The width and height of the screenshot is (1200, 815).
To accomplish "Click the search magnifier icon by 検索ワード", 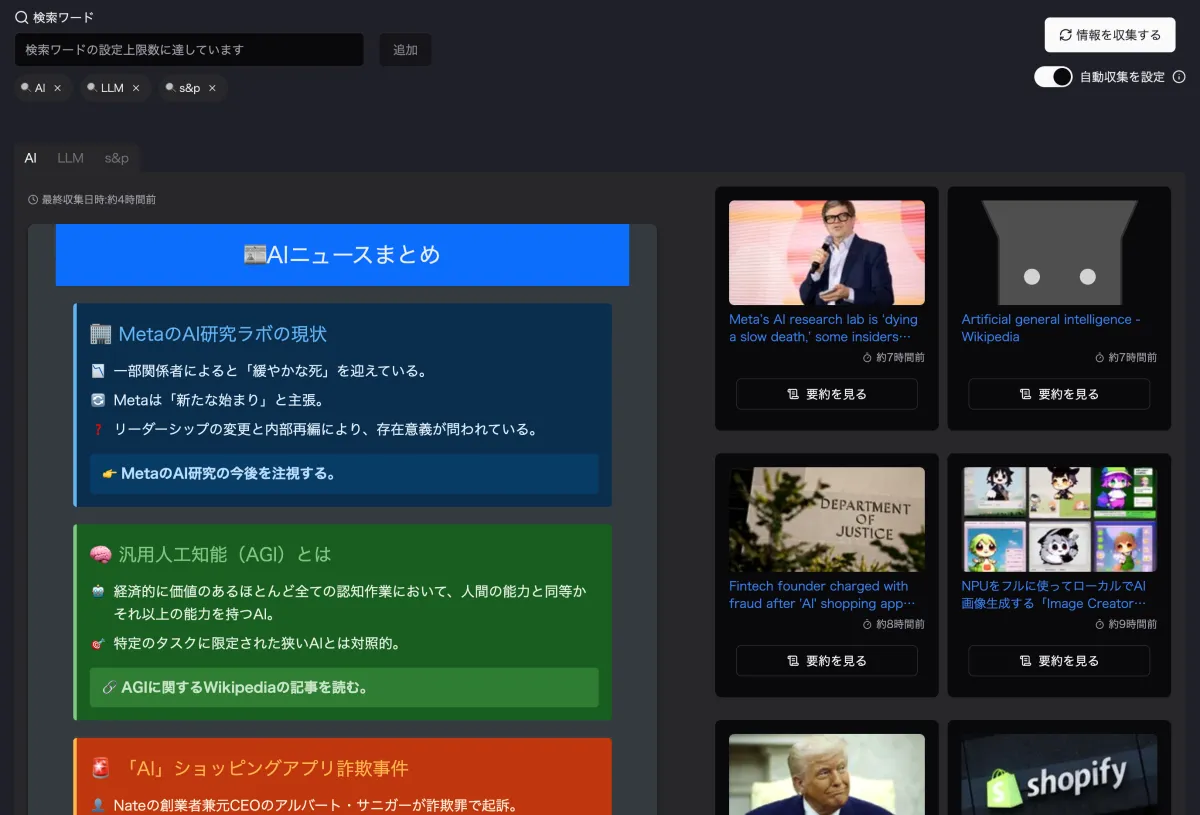I will 21,17.
